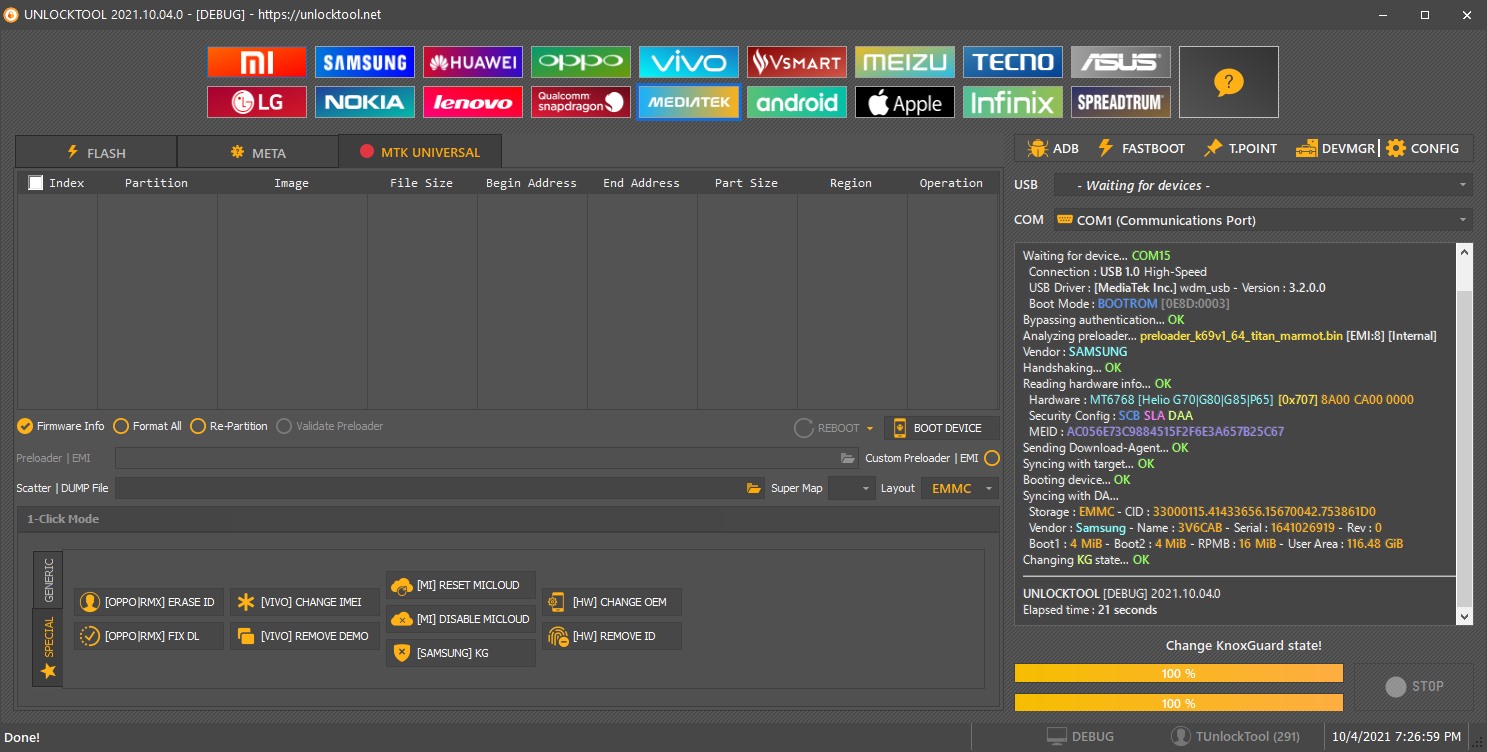Screen dimensions: 1487x752
Task: Select the Lenovo brand icon
Action: point(473,102)
